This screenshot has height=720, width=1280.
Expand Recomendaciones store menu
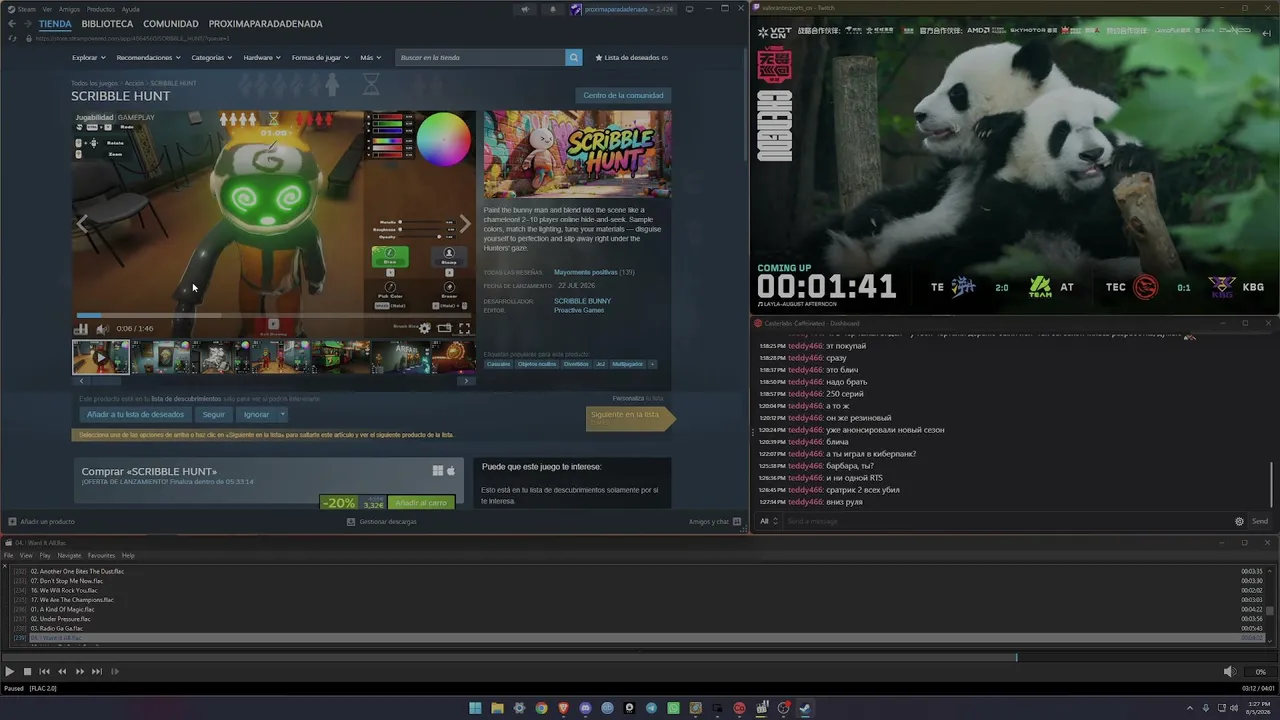click(x=148, y=58)
